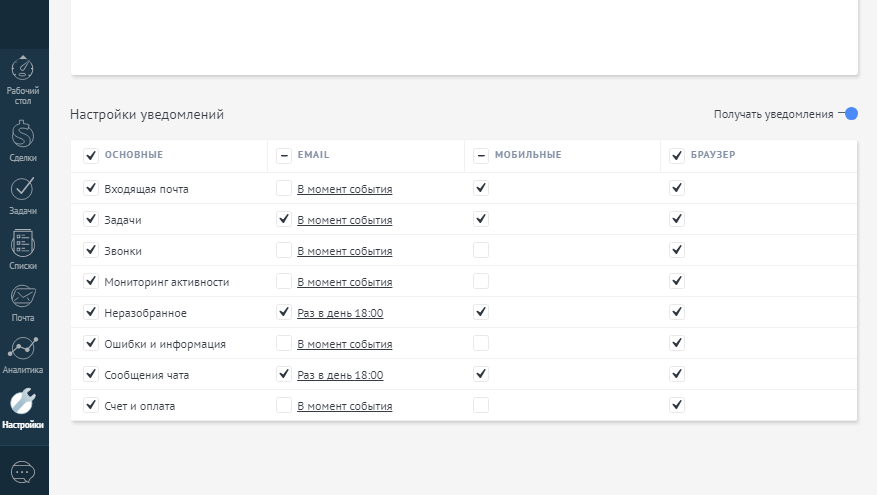Open Сообщения чата email timing selector
Screen dimensions: 877x495
pos(340,375)
